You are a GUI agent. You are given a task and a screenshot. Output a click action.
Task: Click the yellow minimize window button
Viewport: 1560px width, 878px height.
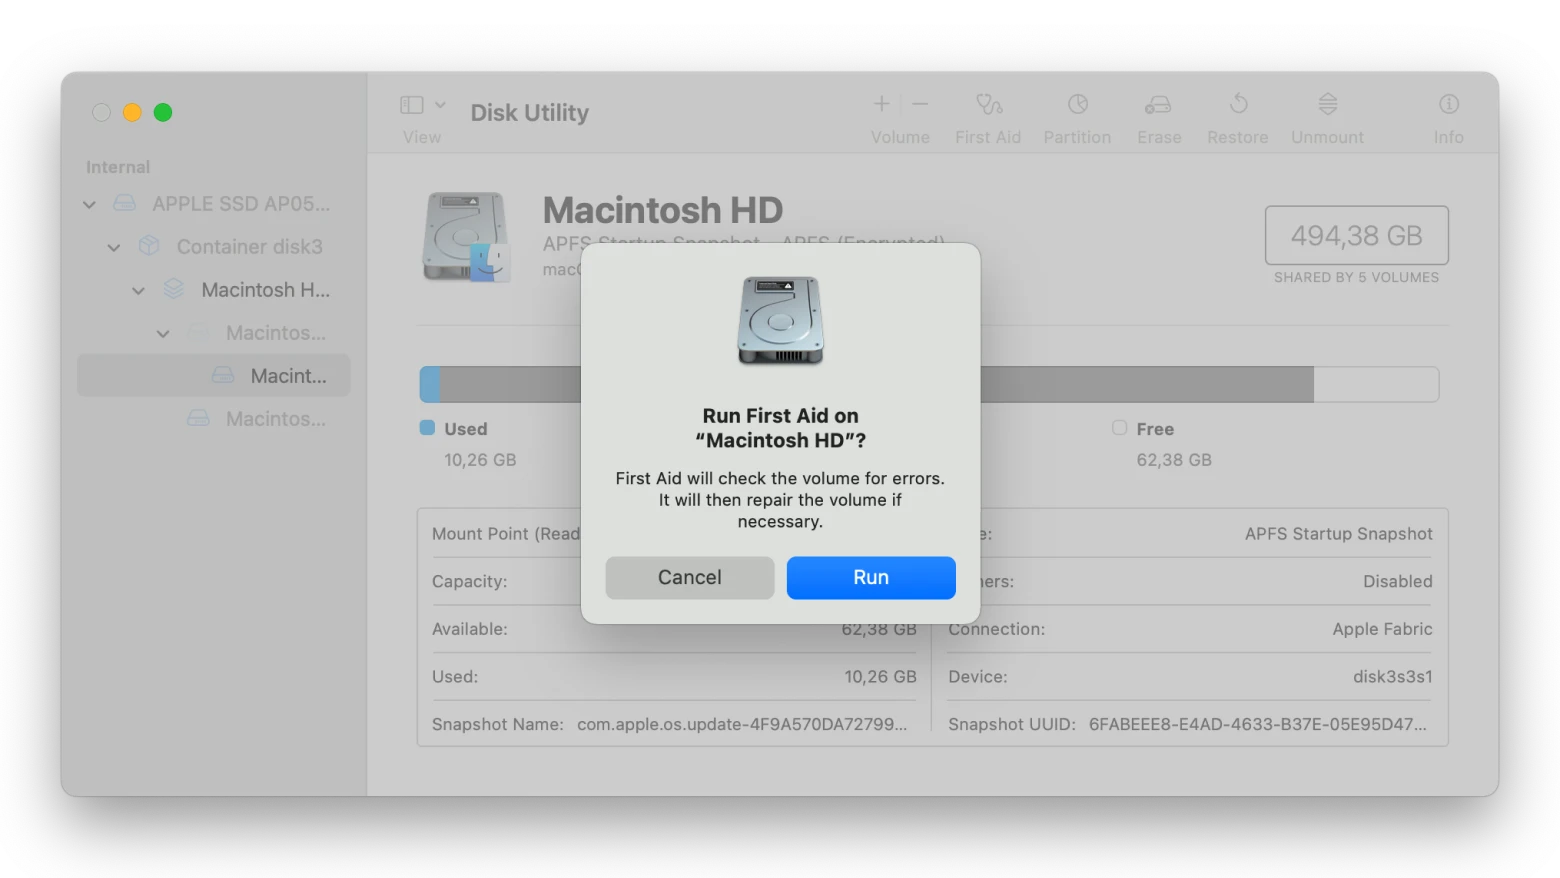pos(132,112)
